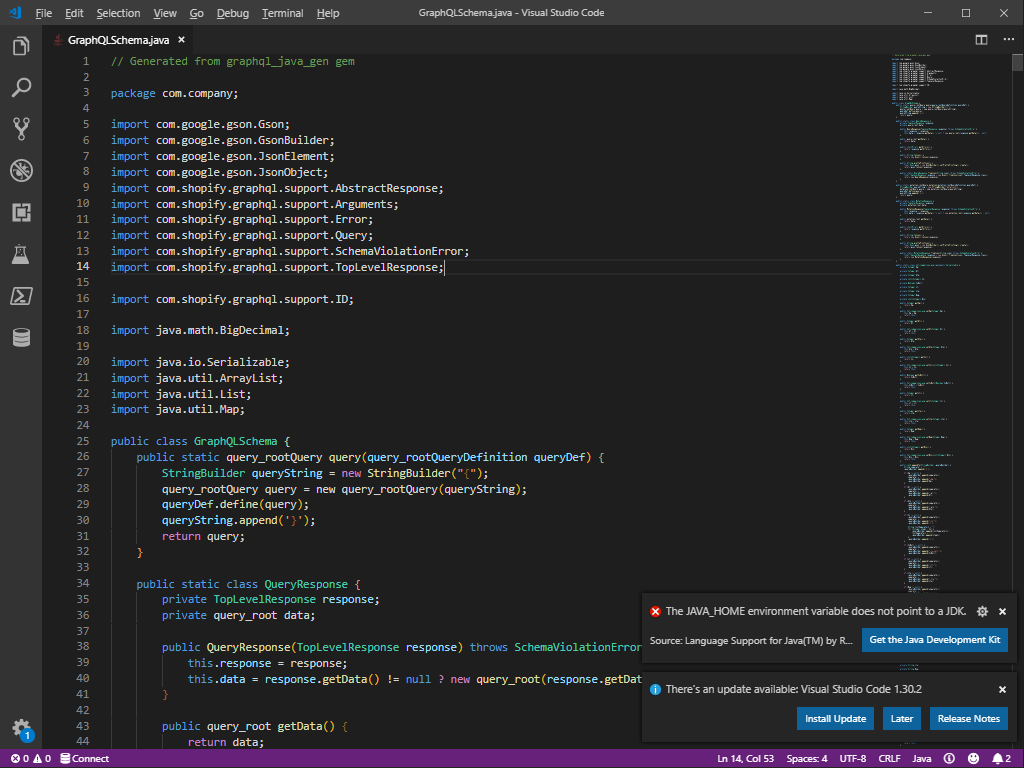1024x768 pixels.
Task: Click the Release Notes button
Action: coord(968,718)
